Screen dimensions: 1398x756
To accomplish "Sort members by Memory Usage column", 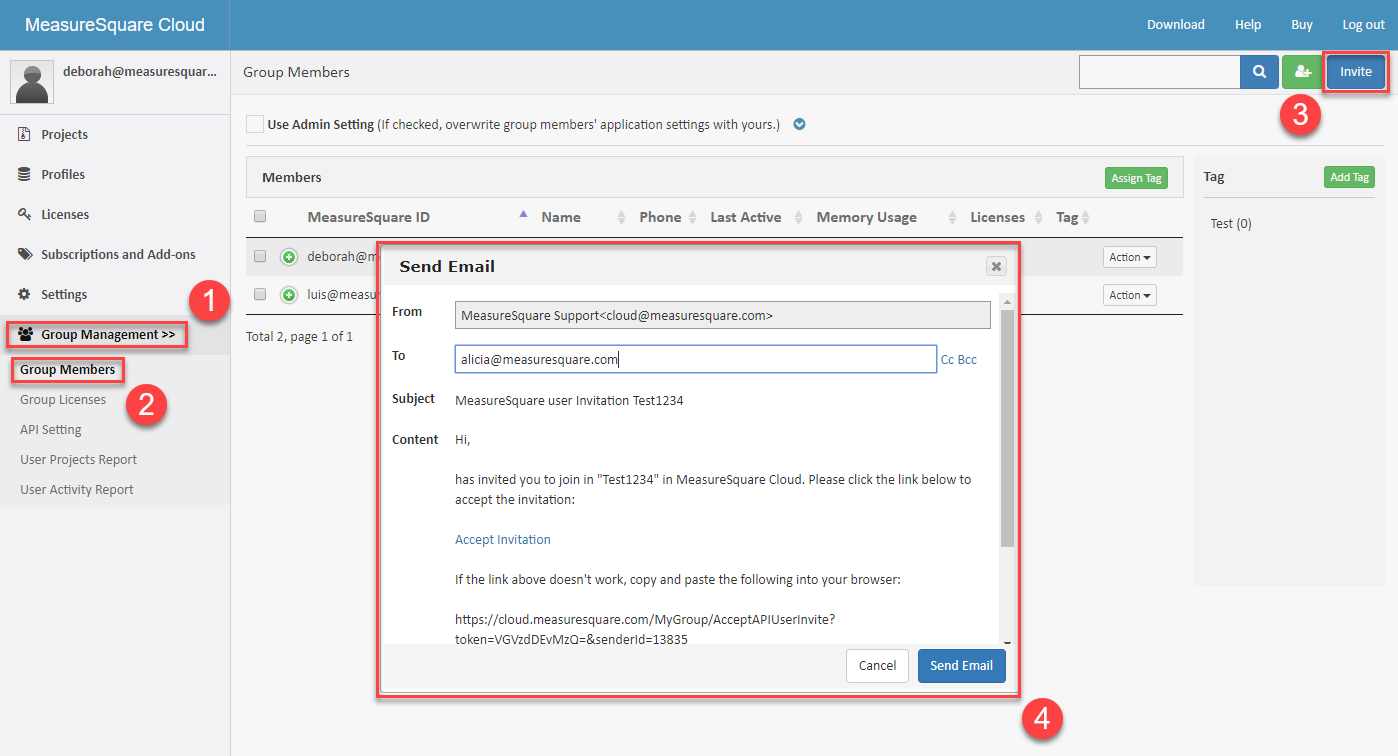I will (x=866, y=217).
